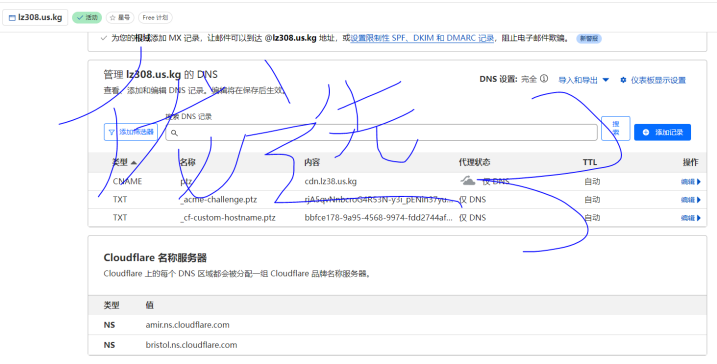The image size is (717, 364).
Task: Focus the DNS record search field
Action: click(381, 133)
